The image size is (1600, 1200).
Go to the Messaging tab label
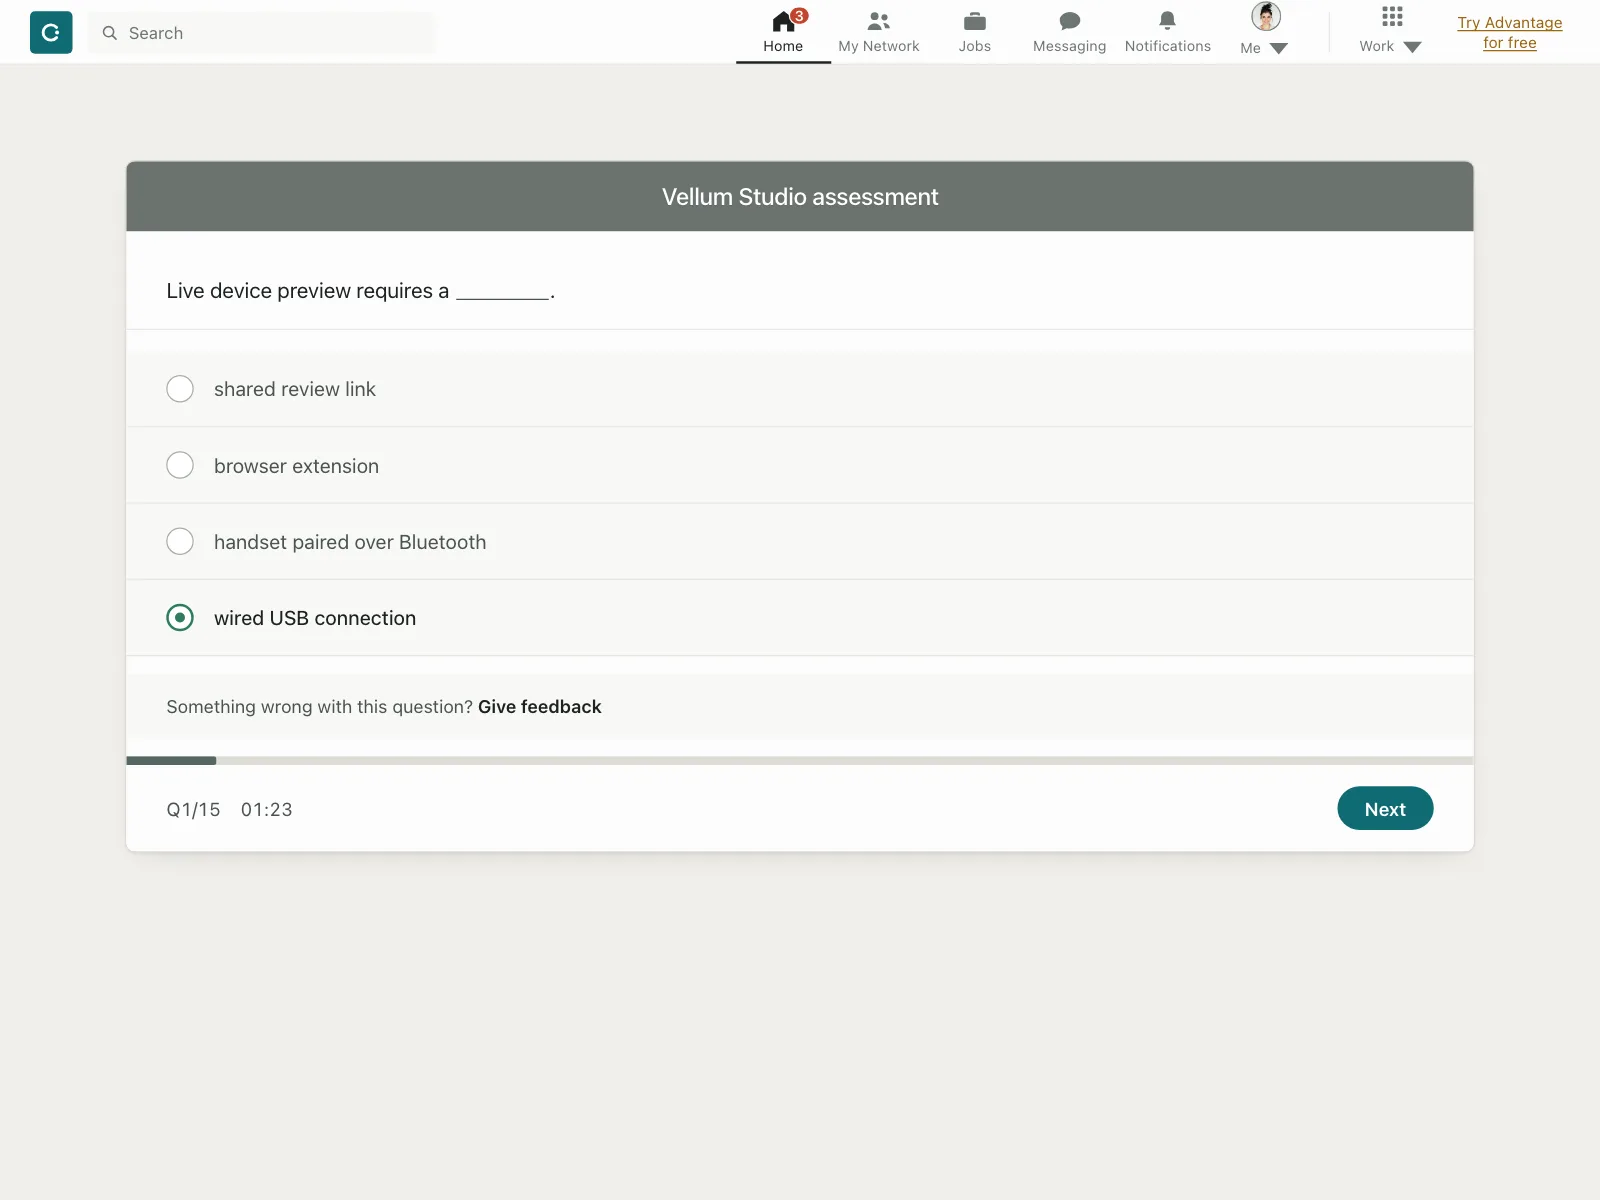(1070, 46)
